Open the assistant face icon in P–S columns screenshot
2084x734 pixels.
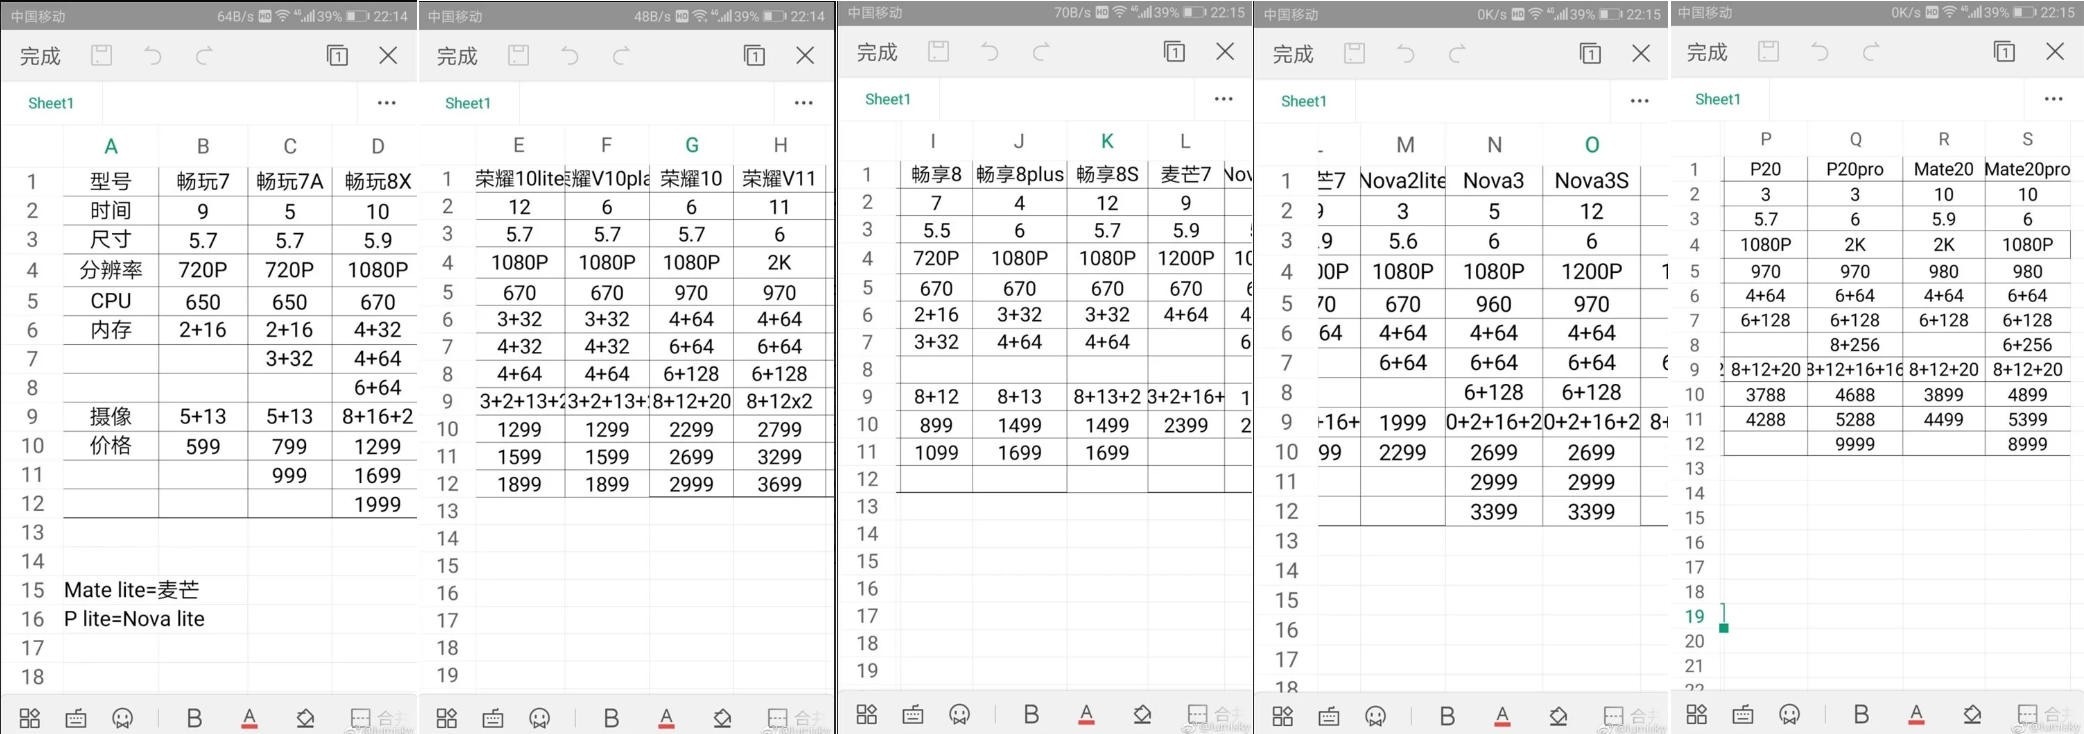[1790, 714]
